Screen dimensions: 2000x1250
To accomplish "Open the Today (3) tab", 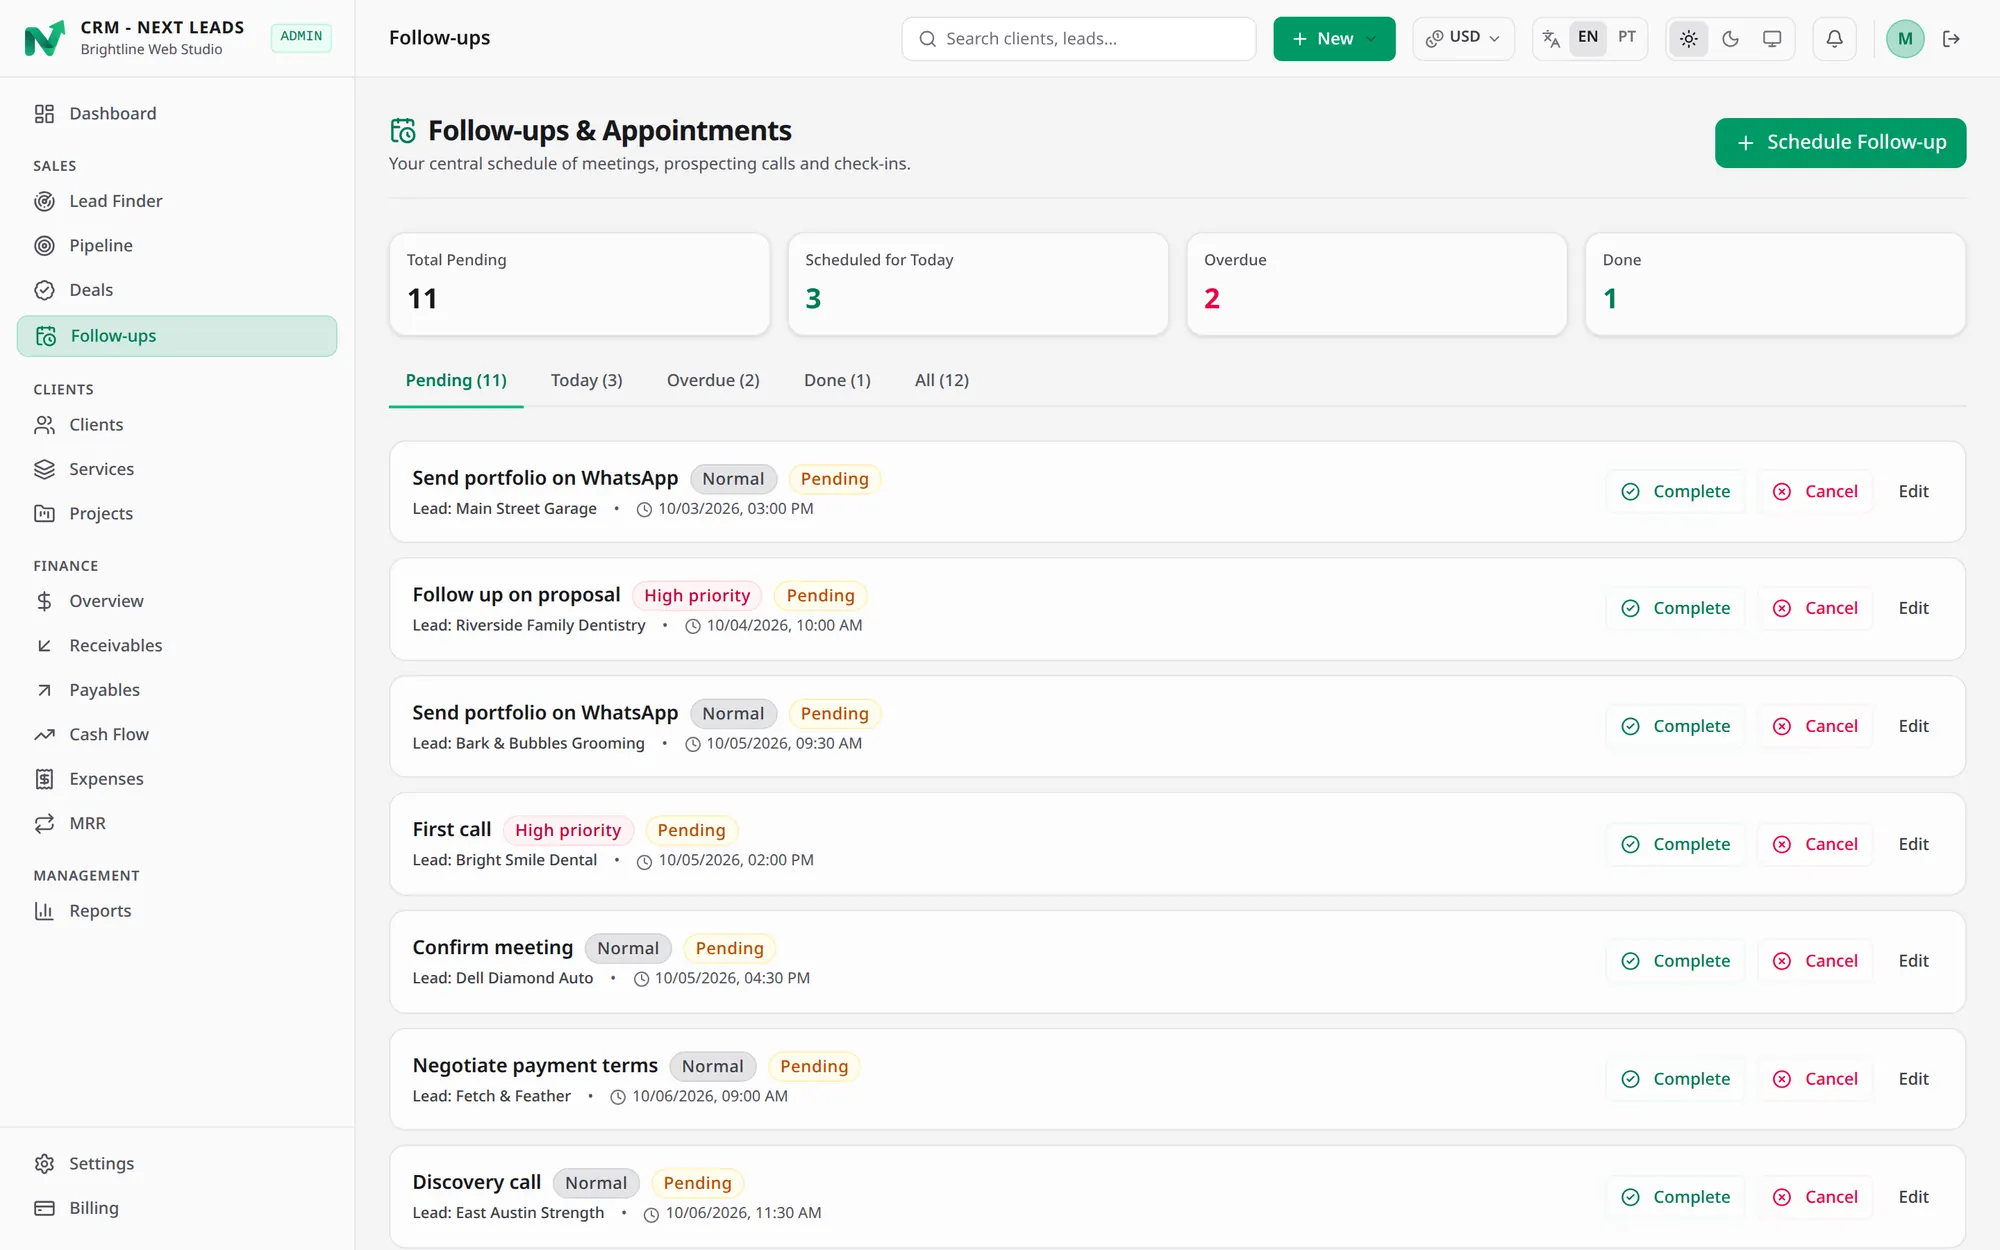I will 587,380.
